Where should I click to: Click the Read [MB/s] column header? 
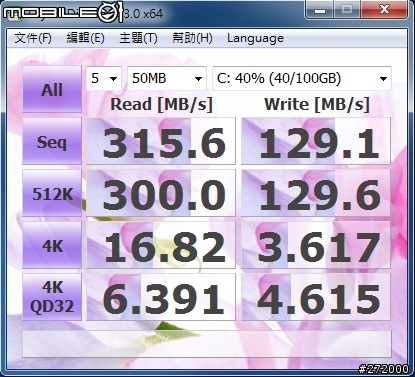click(161, 104)
